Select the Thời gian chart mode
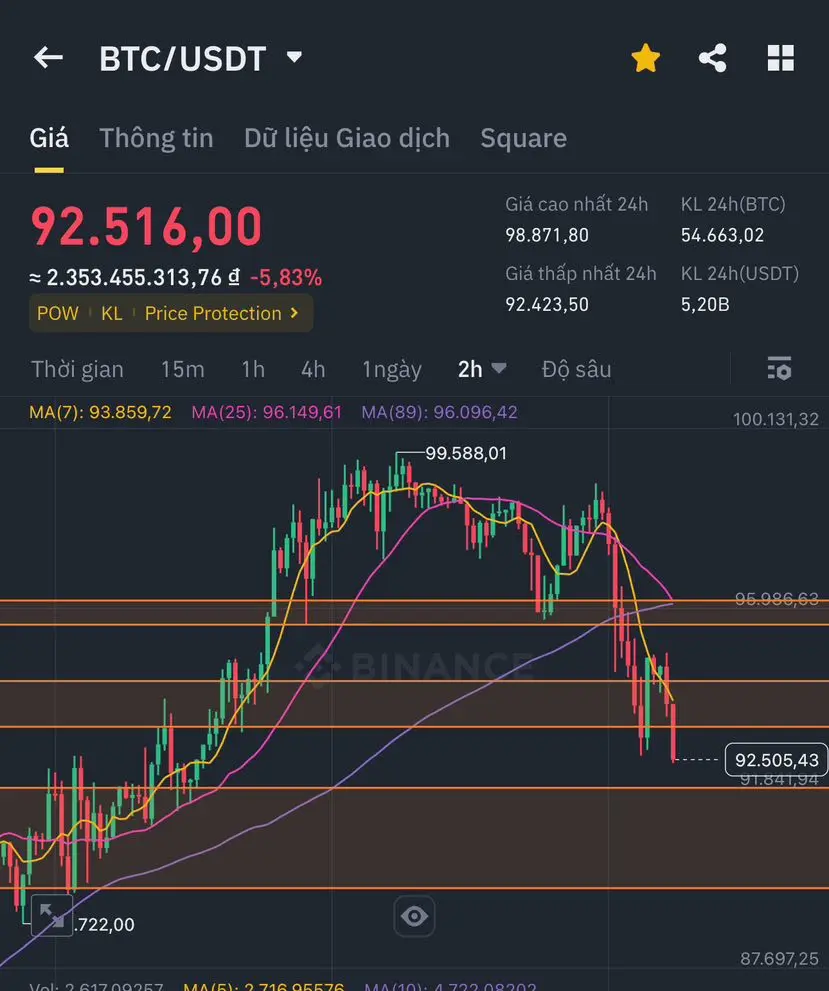The image size is (829, 991). 78,369
